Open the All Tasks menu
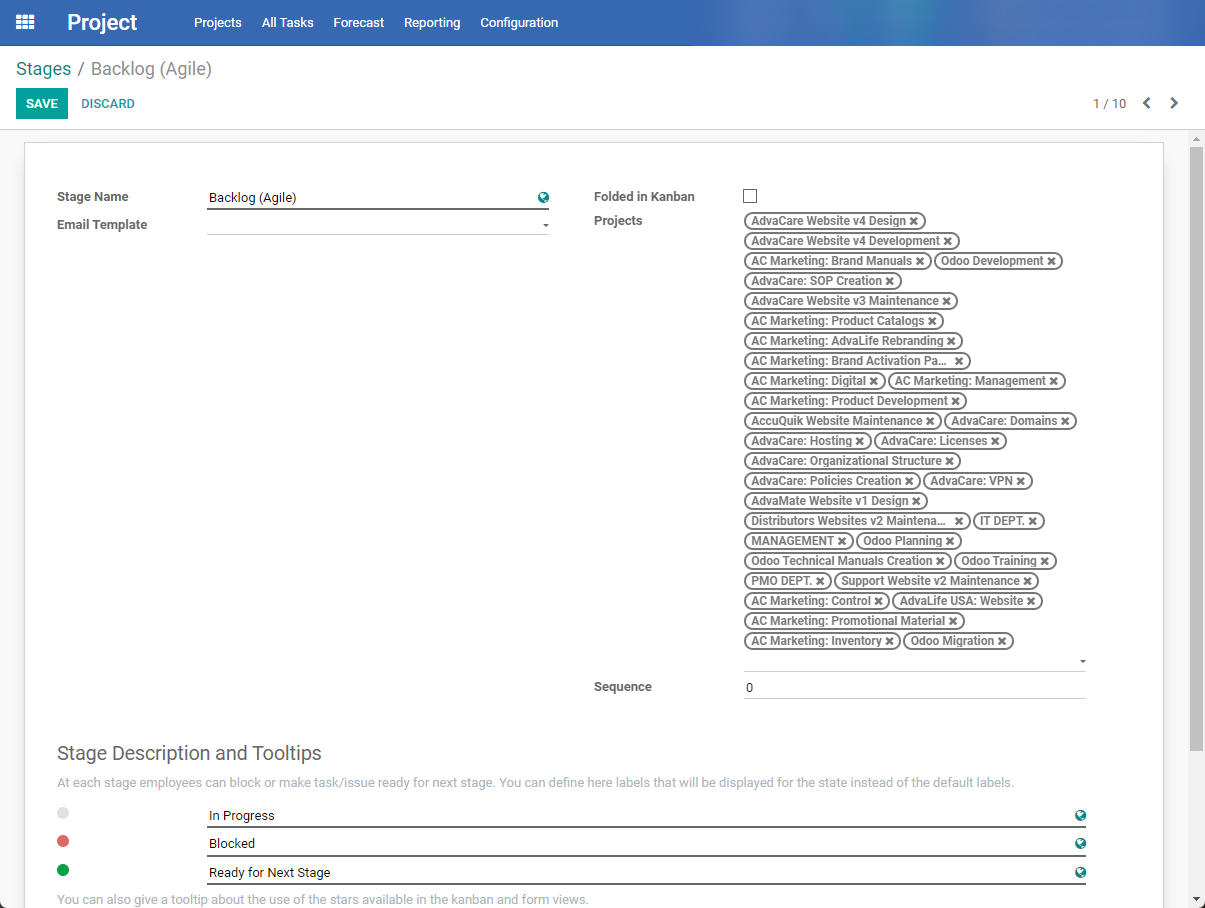Image resolution: width=1205 pixels, height=908 pixels. point(288,22)
